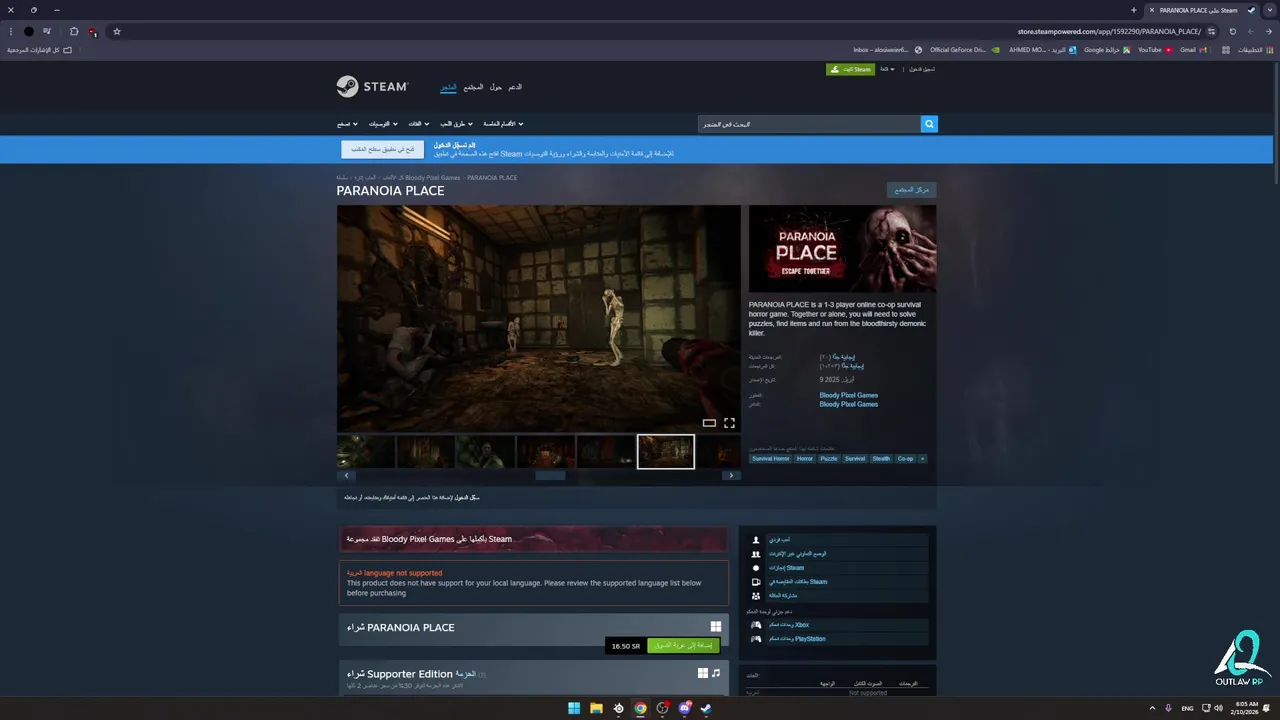Click the store search magnifier button
This screenshot has height=720, width=1280.
click(x=929, y=124)
